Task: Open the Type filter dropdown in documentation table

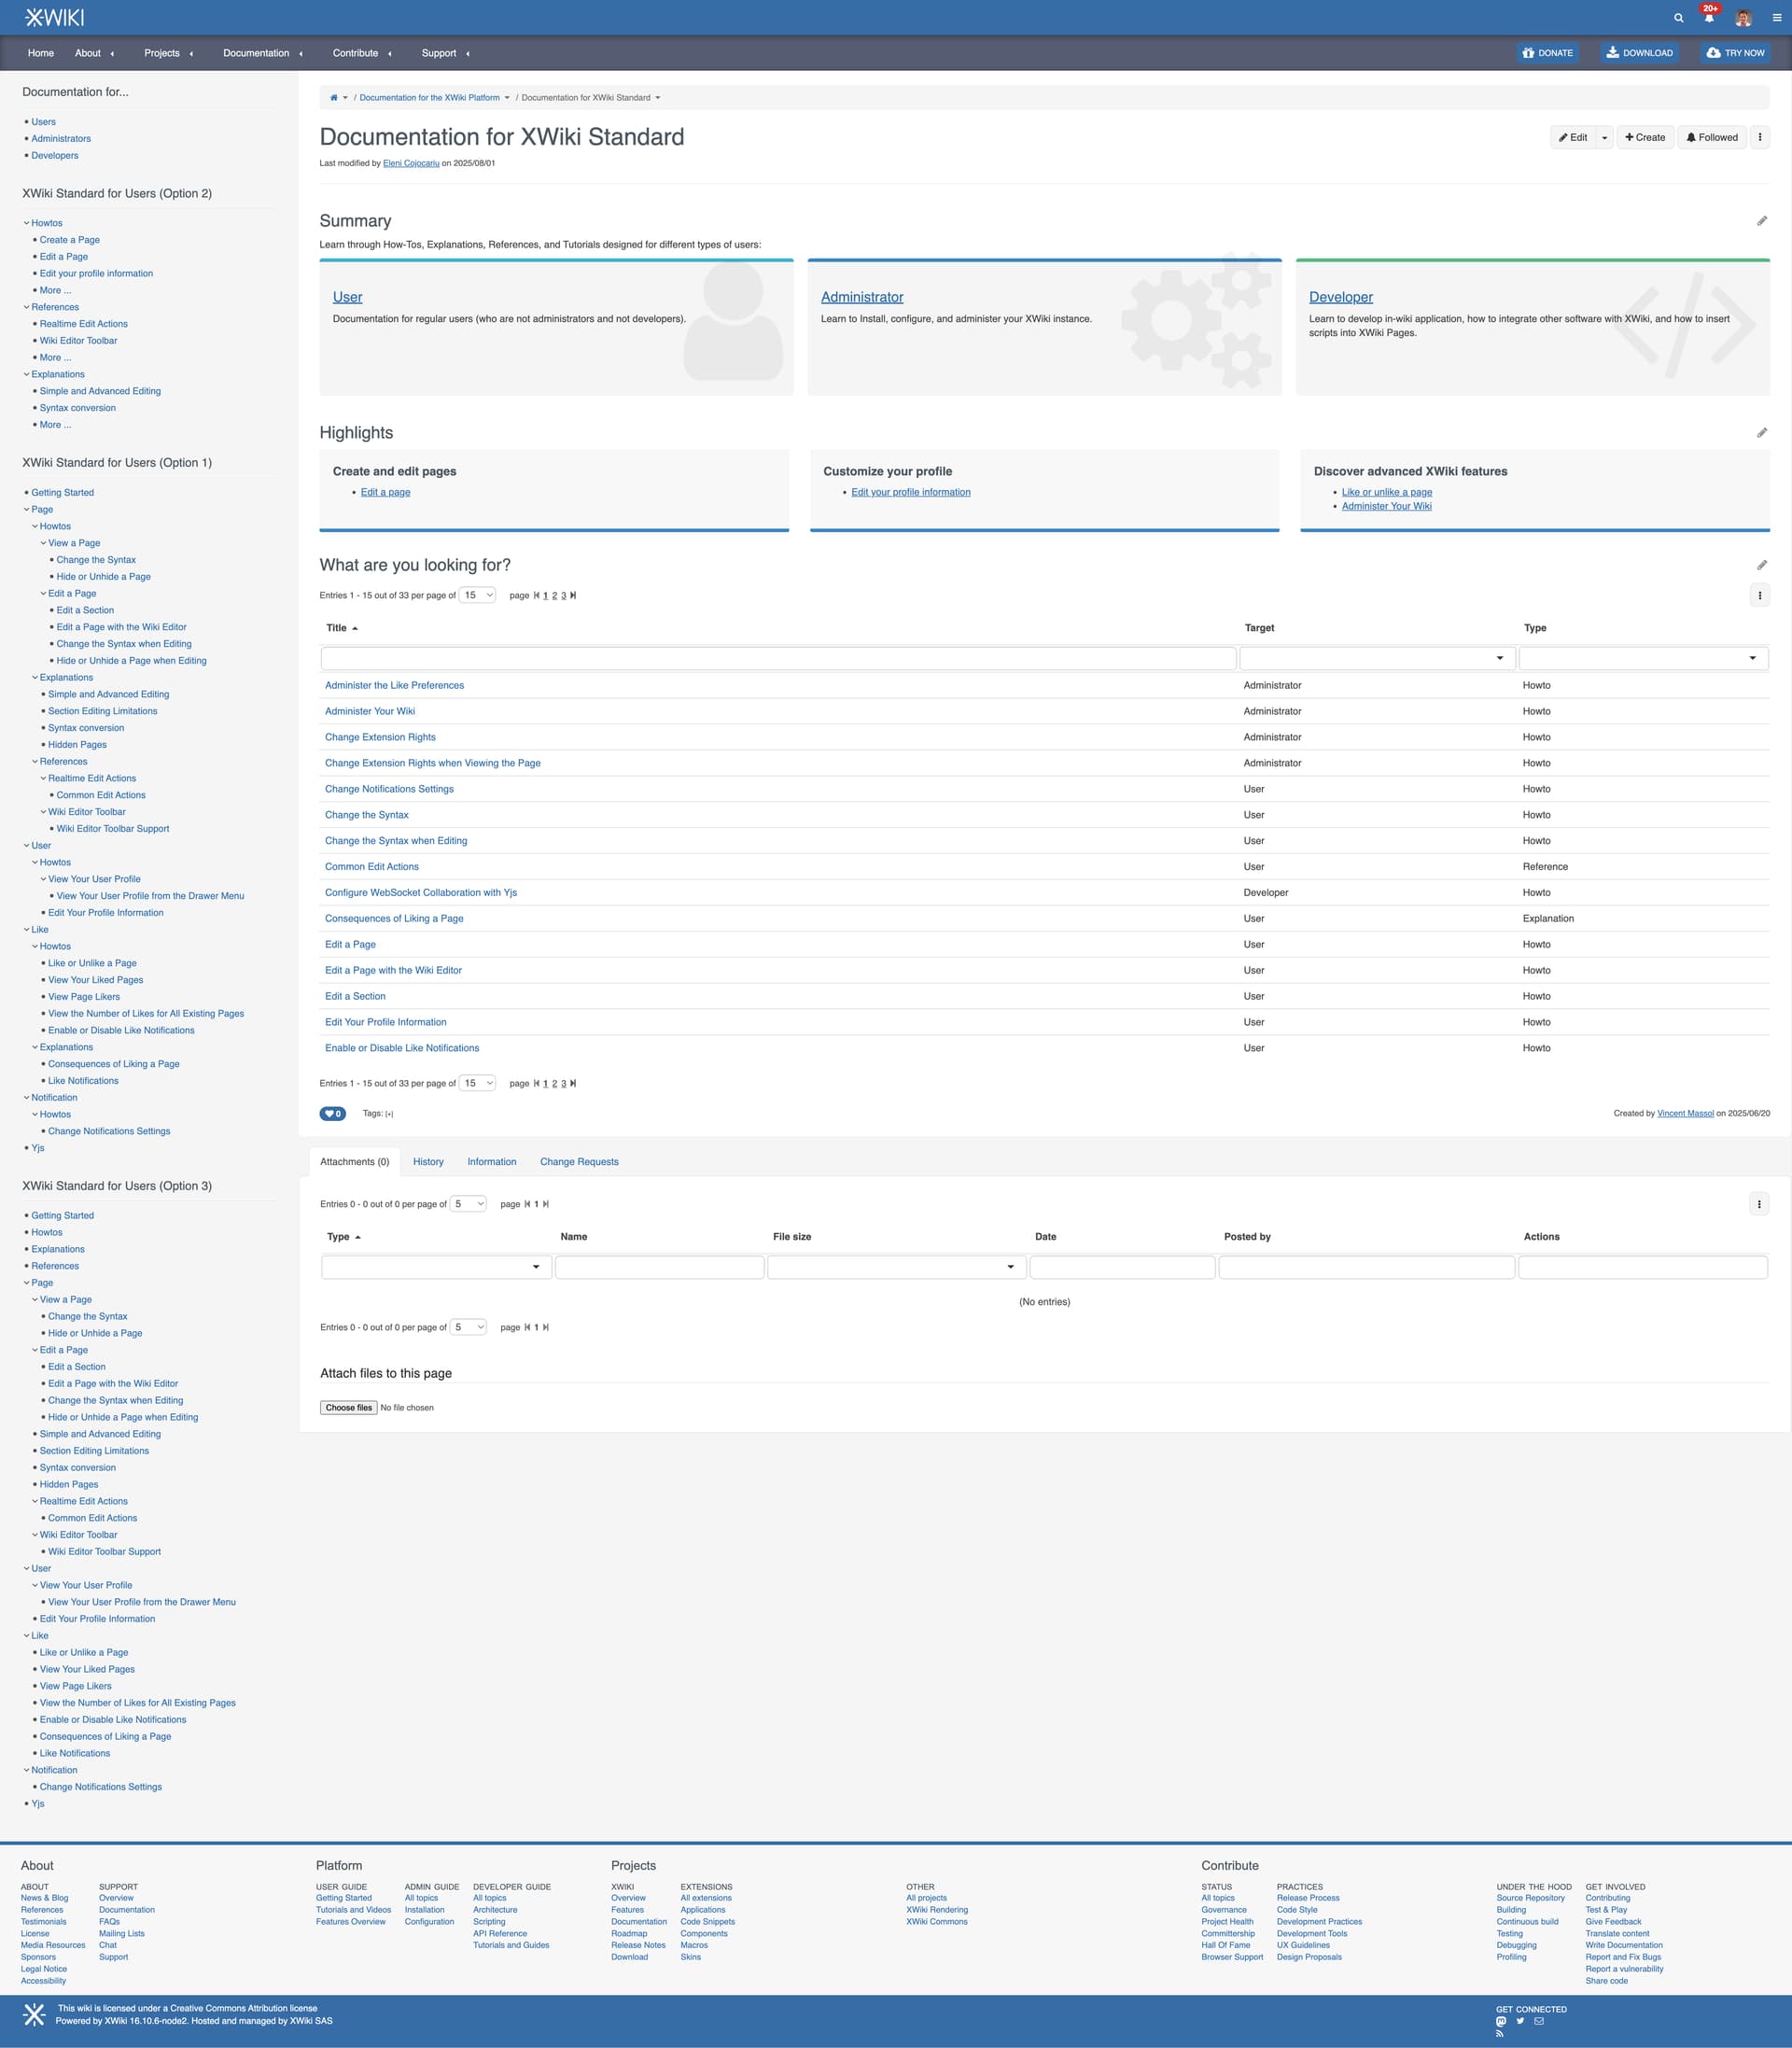Action: pyautogui.click(x=1643, y=658)
